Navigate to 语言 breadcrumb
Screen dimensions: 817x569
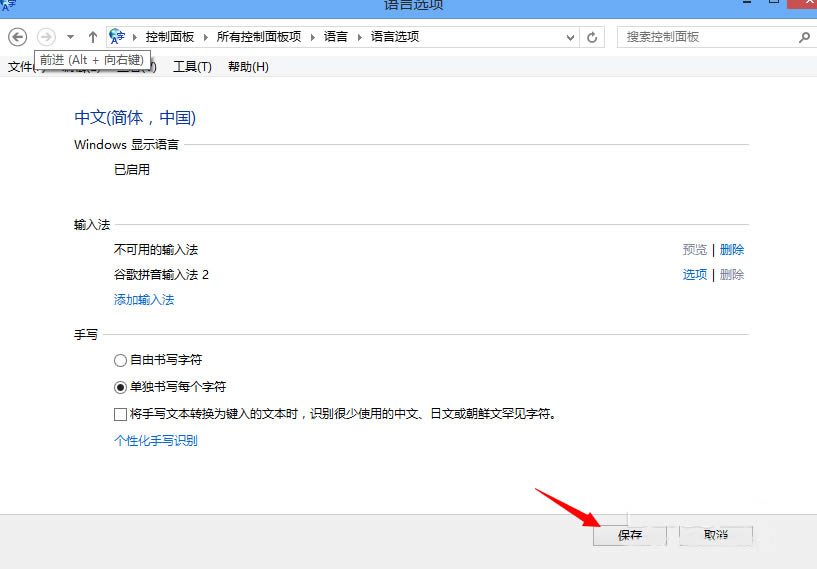point(336,37)
